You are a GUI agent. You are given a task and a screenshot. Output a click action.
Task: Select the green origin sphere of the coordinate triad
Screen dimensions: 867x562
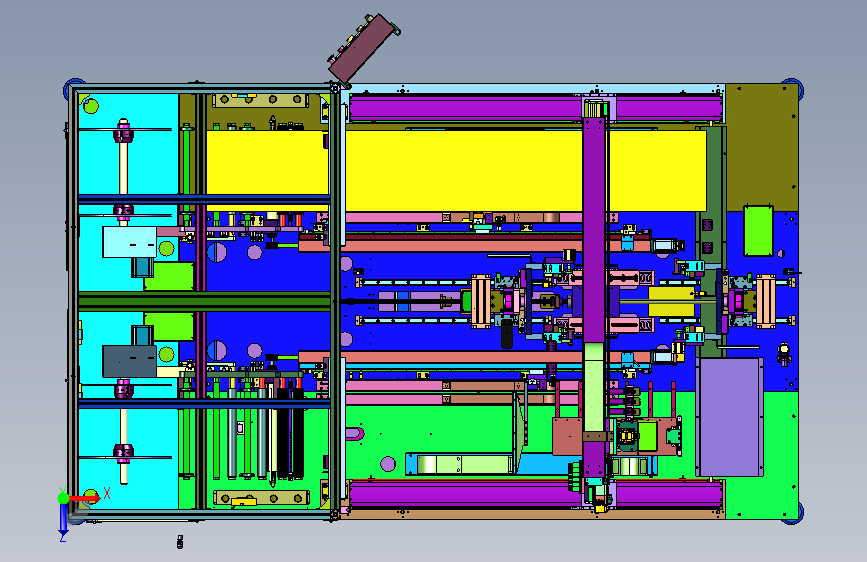coord(64,498)
